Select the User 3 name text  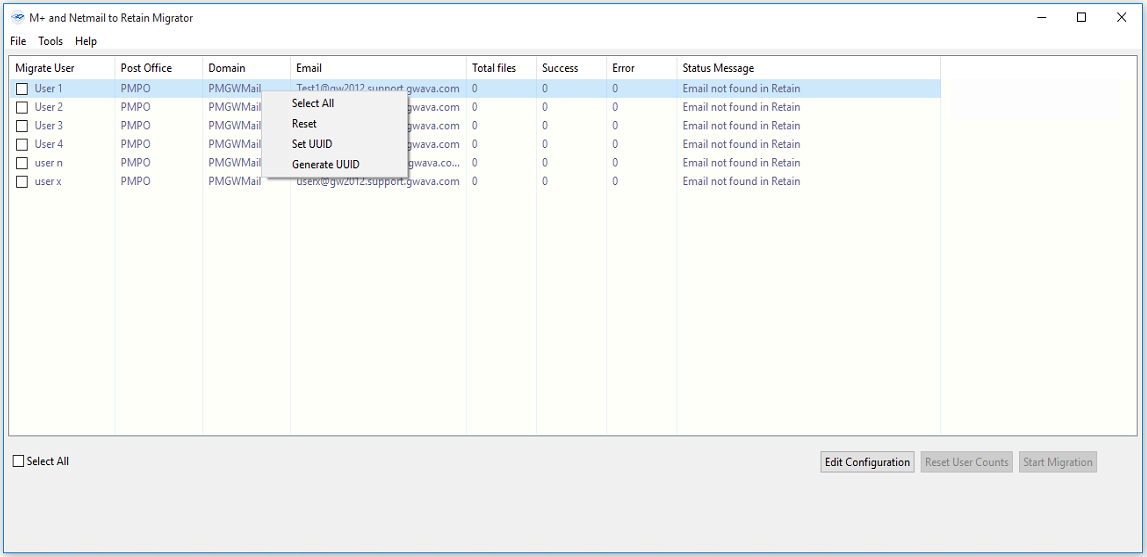coord(48,126)
